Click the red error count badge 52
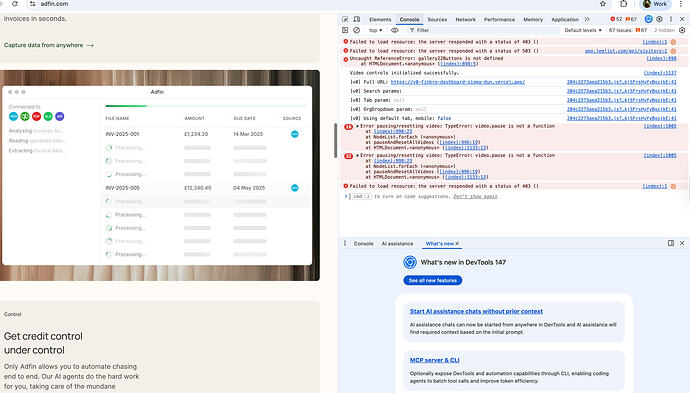This screenshot has width=690, height=393. tap(616, 19)
